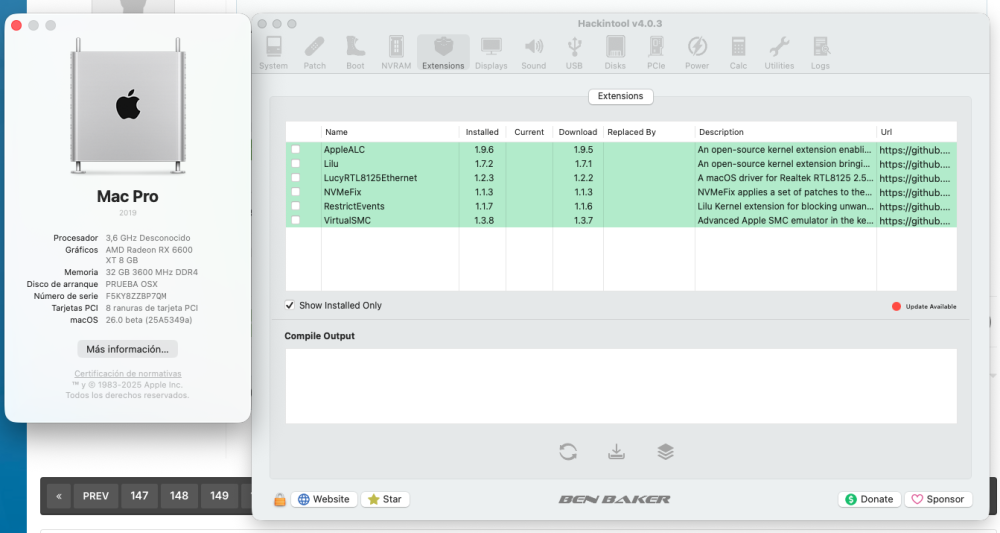The image size is (1000, 533).
Task: Tick the AppleALC checkbox
Action: [x=295, y=149]
